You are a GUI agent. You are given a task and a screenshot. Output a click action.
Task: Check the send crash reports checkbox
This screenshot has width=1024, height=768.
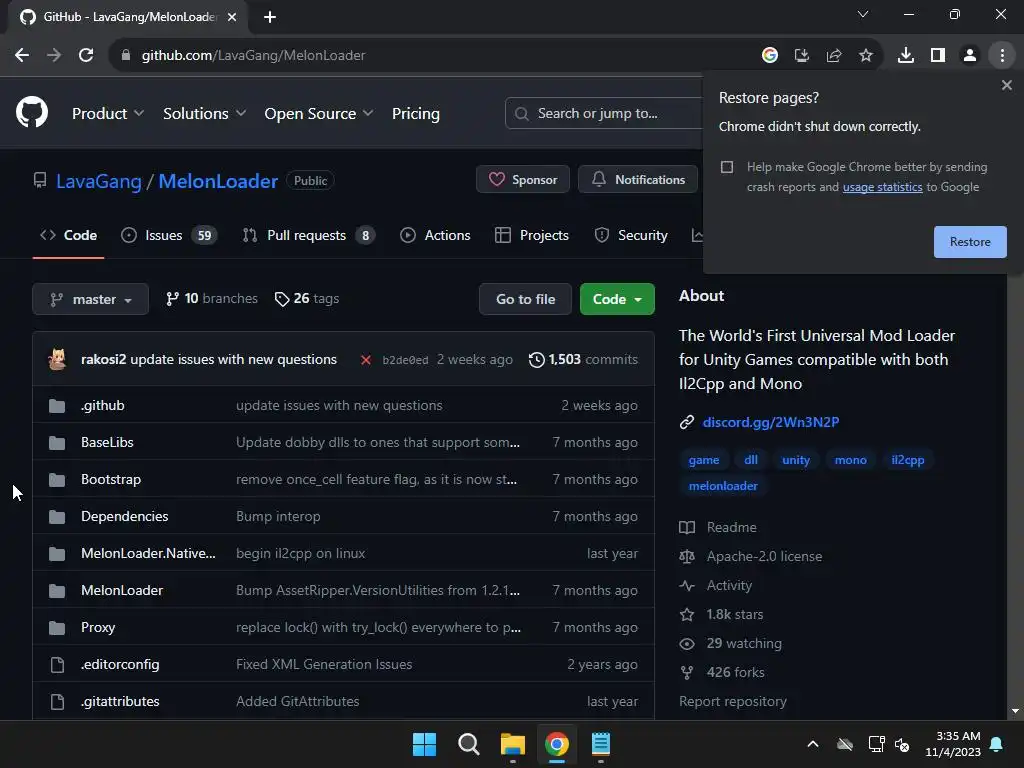[727, 167]
